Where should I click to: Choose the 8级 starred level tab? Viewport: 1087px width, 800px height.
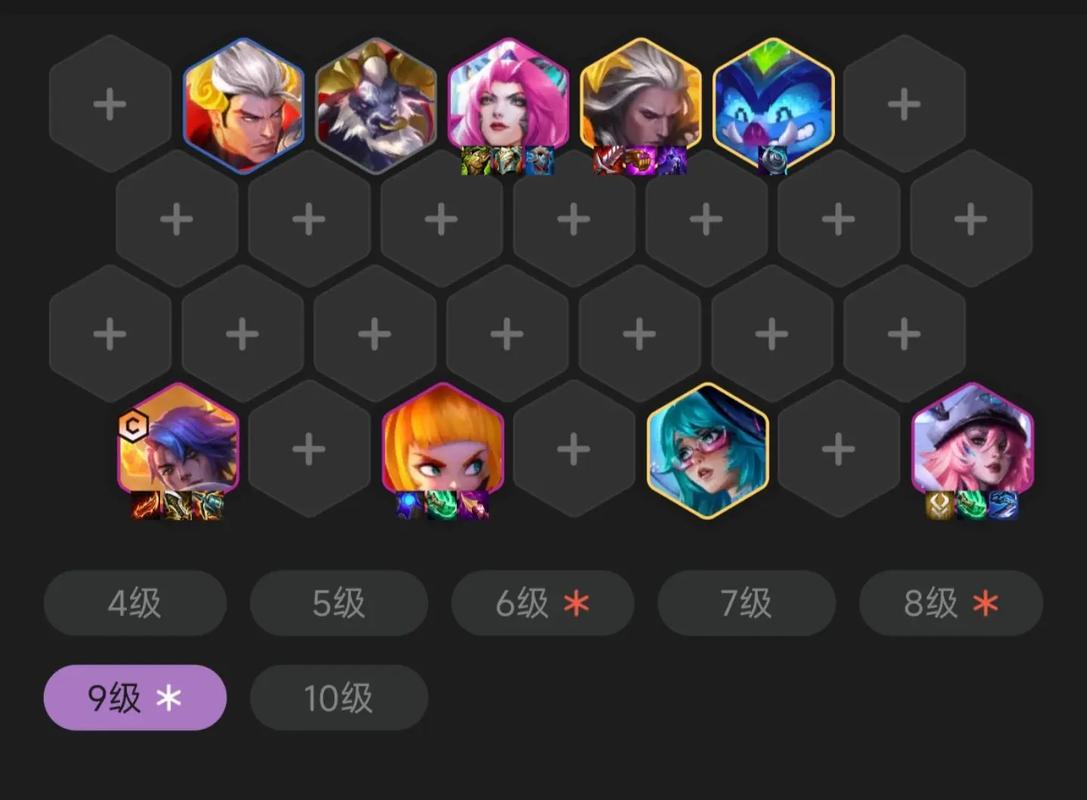point(951,603)
